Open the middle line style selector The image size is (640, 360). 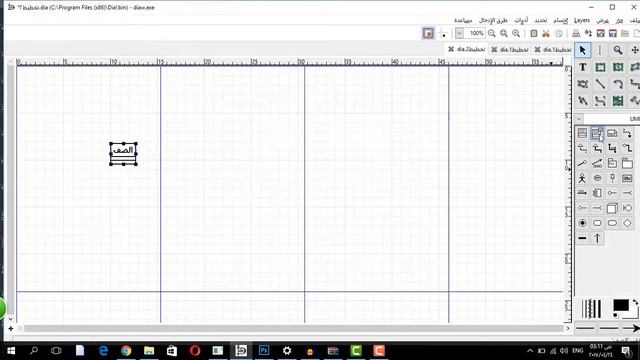click(x=609, y=328)
